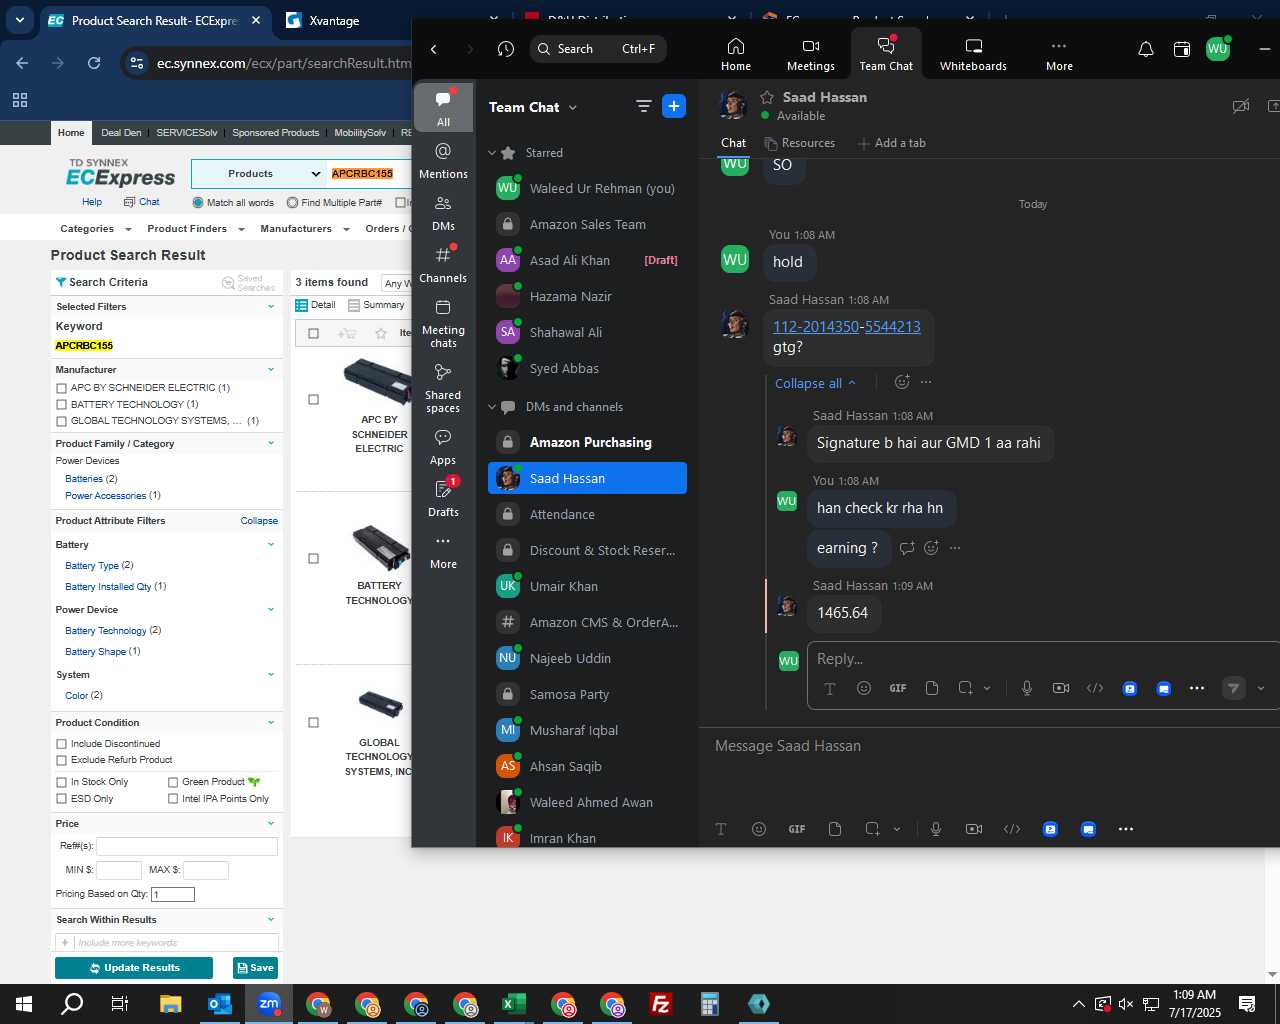Click MIN $ price input field

(119, 870)
